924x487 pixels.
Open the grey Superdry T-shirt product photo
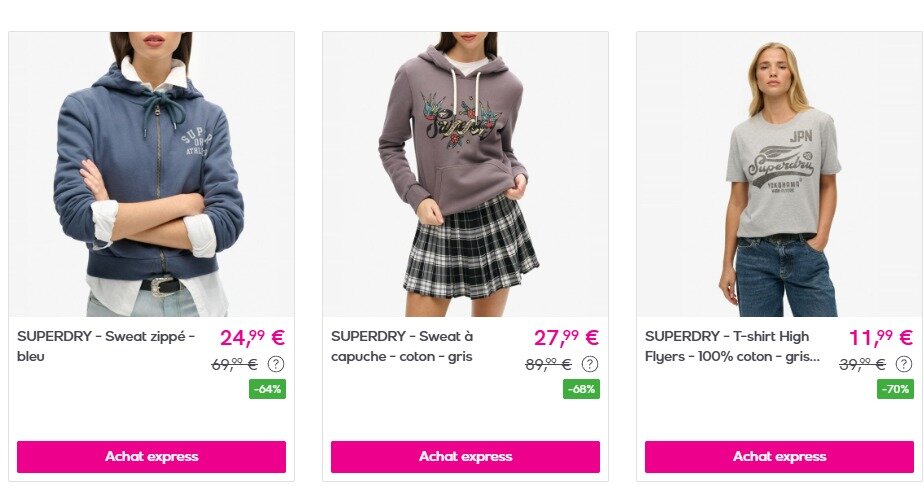coord(780,175)
